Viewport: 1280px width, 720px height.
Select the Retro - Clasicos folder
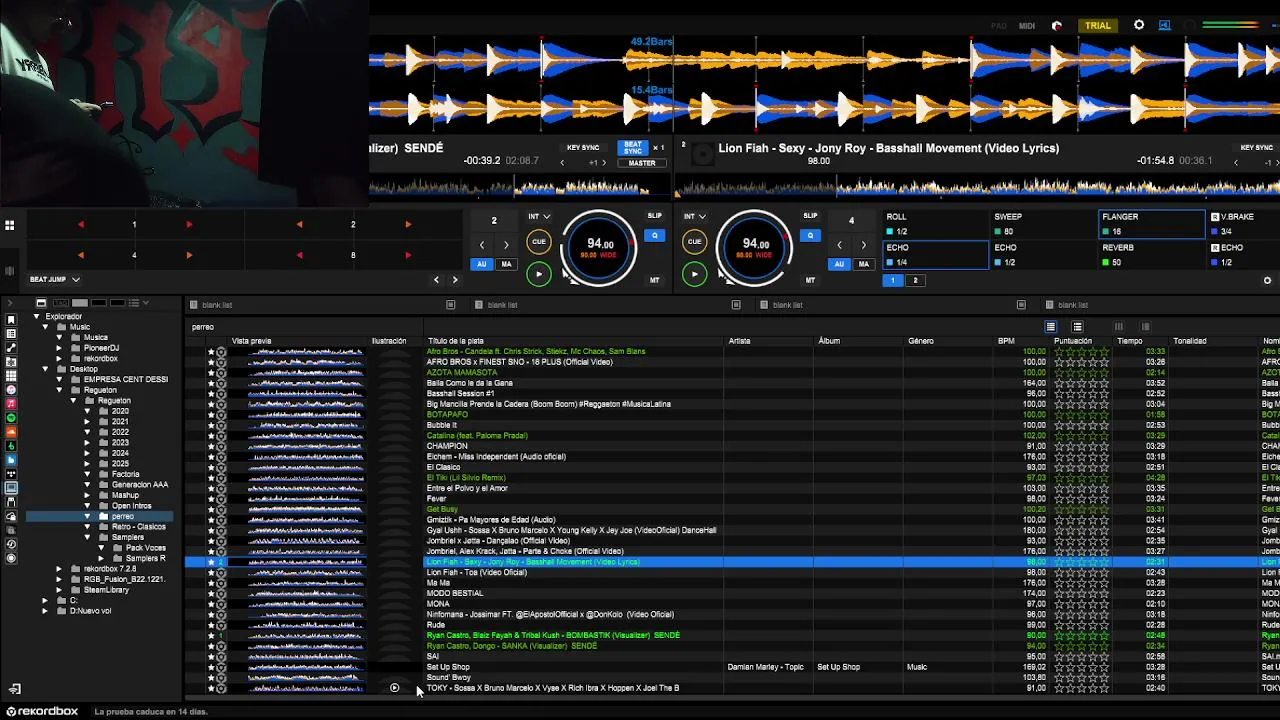(138, 527)
